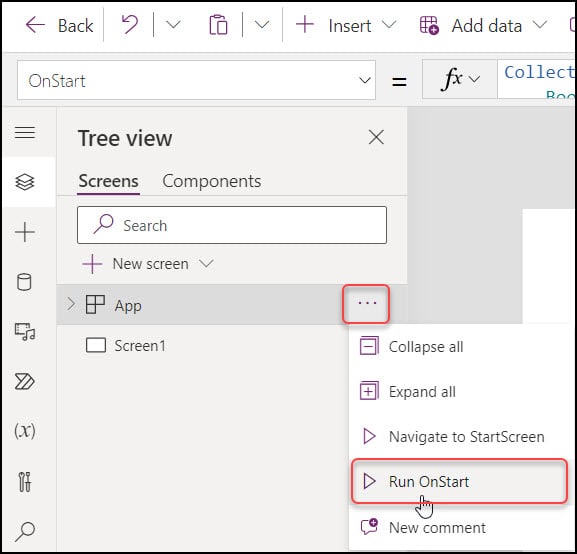Screen dimensions: 577x554
Task: Click the Paste clipboard icon
Action: pos(218,25)
